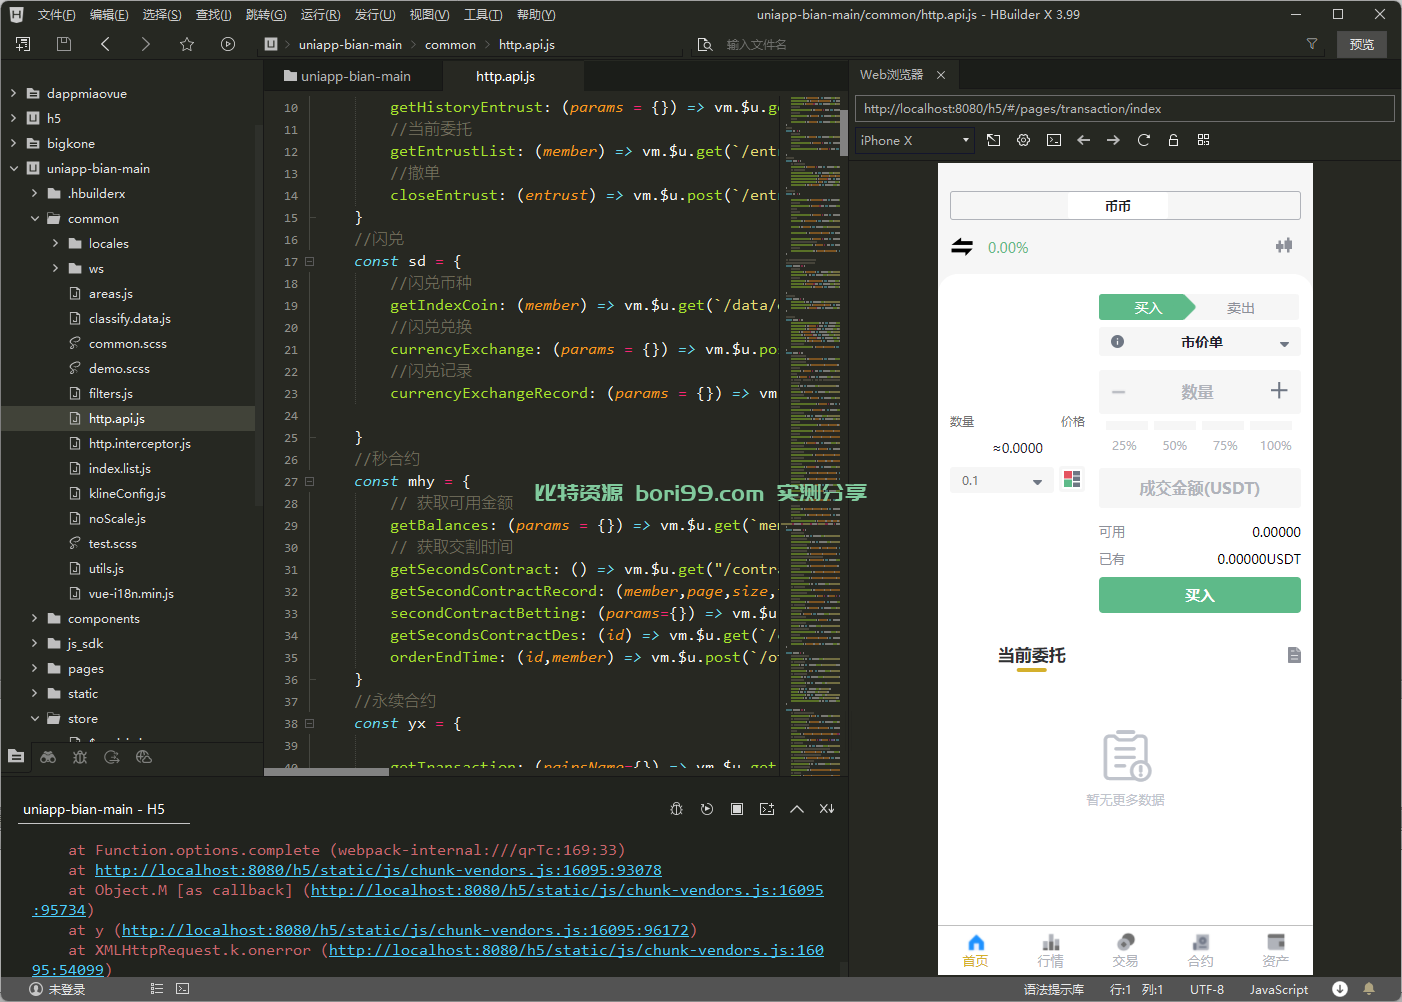Viewport: 1402px width, 1002px height.
Task: Click the 预览 preview button
Action: [1362, 44]
